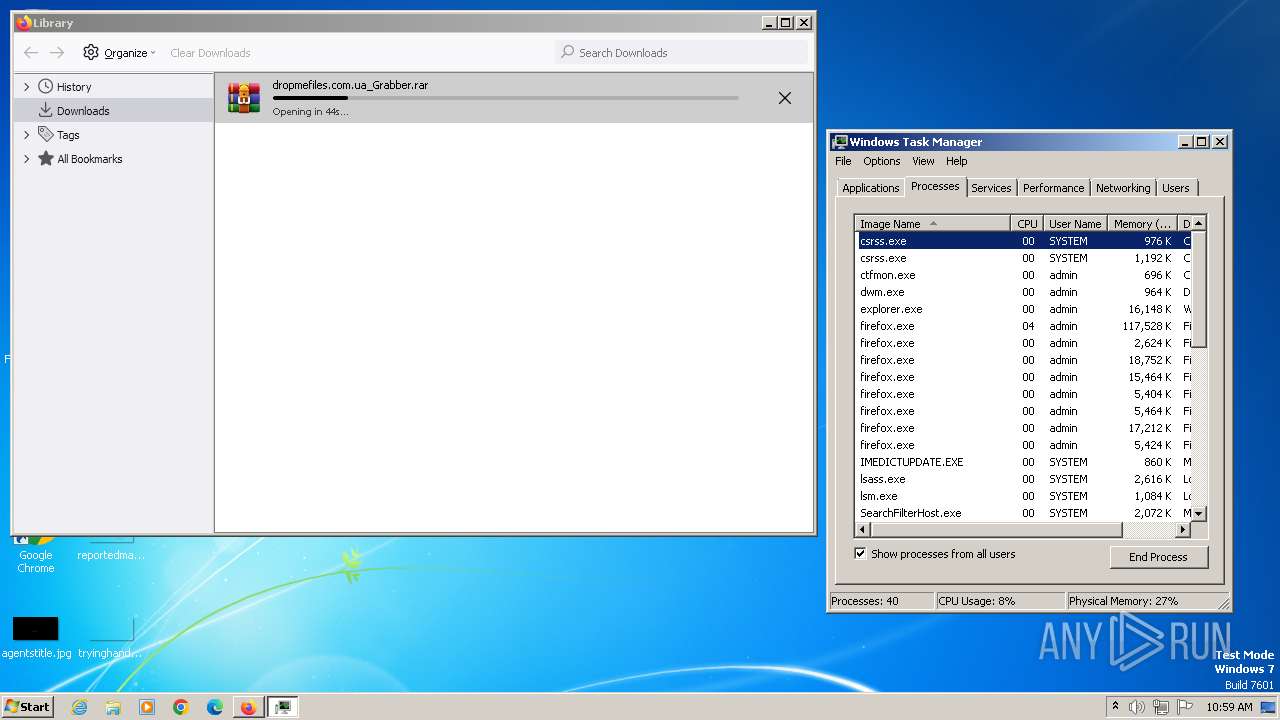Open the Options menu in Task Manager

click(x=881, y=161)
